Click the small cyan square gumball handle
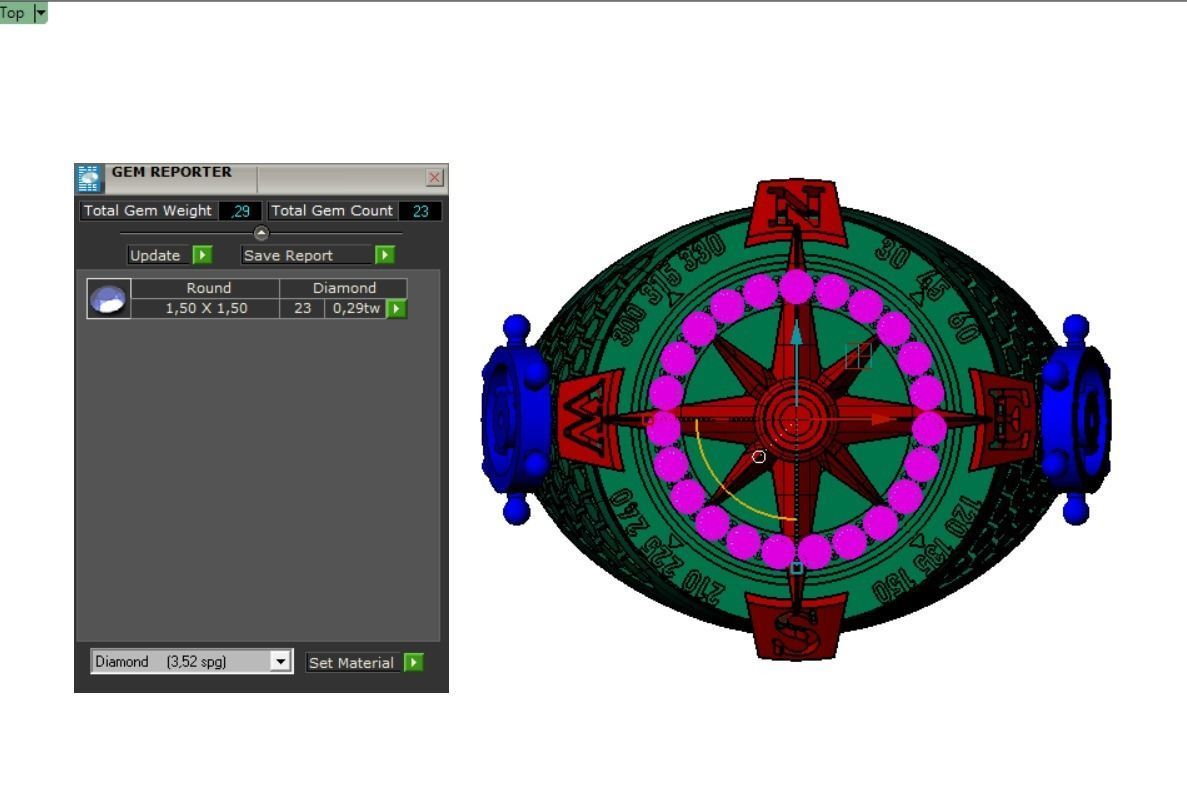 click(796, 568)
